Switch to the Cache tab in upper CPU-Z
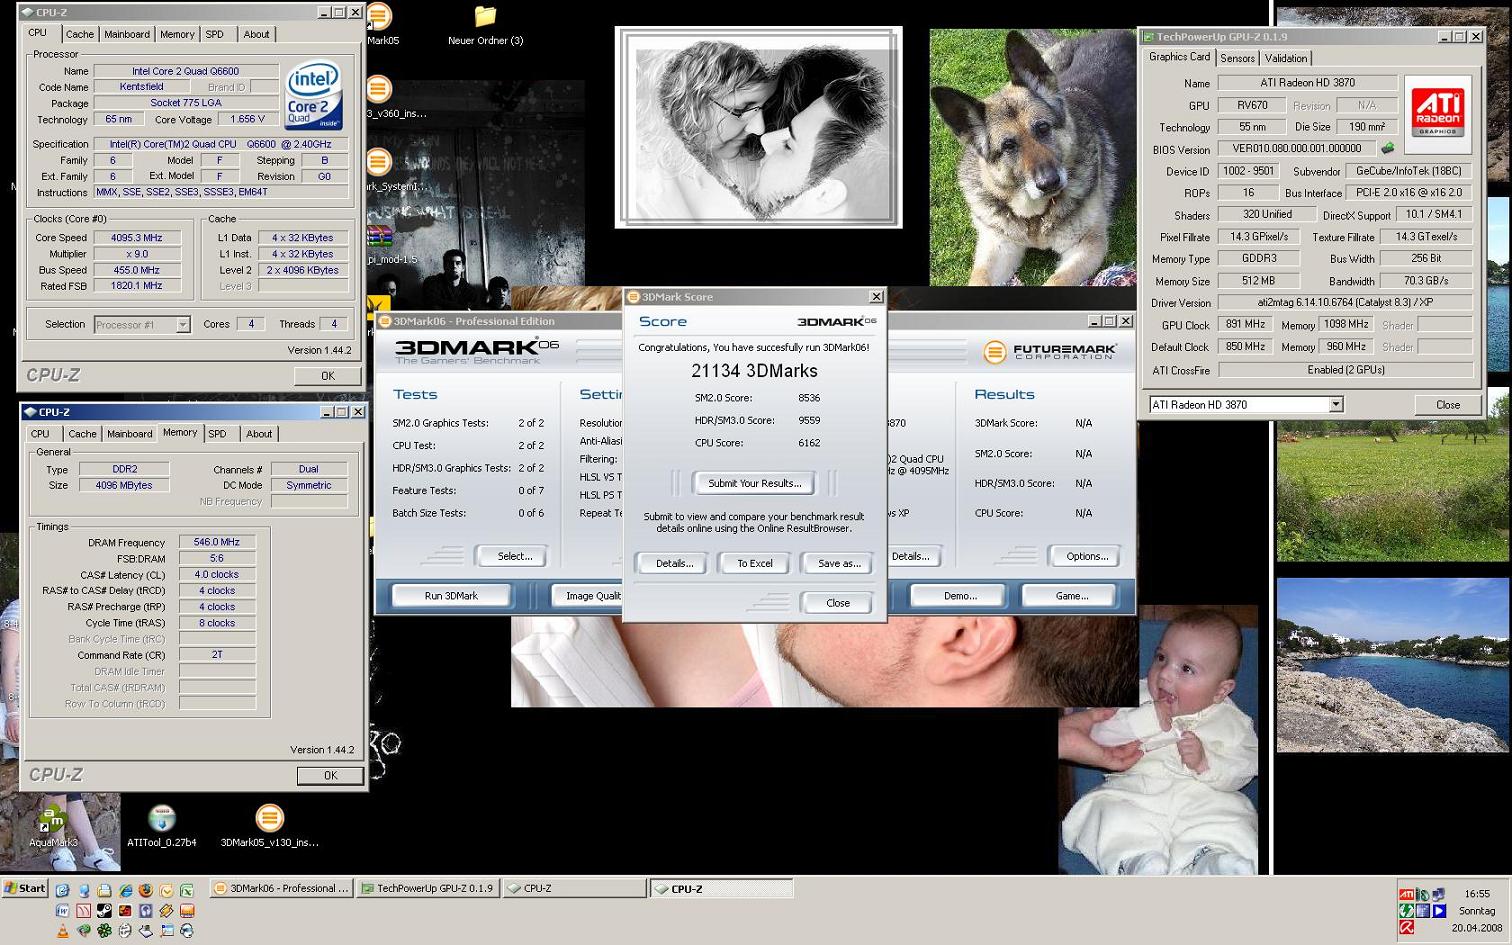 pos(80,34)
